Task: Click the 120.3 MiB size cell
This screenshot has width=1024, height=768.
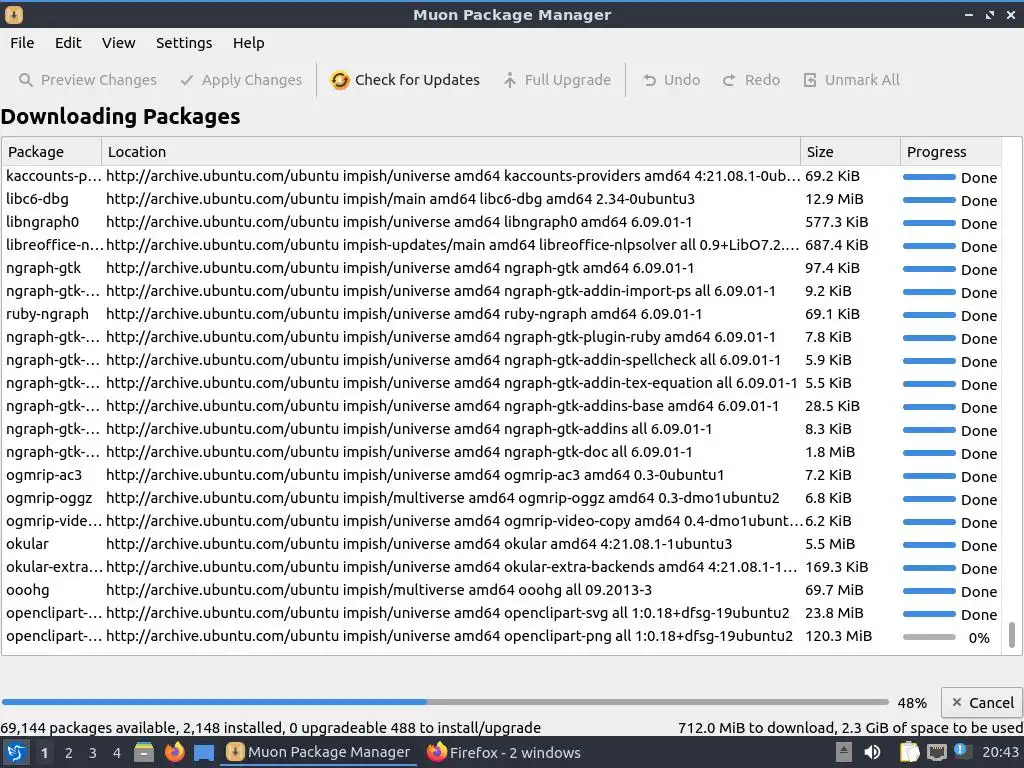Action: click(839, 636)
